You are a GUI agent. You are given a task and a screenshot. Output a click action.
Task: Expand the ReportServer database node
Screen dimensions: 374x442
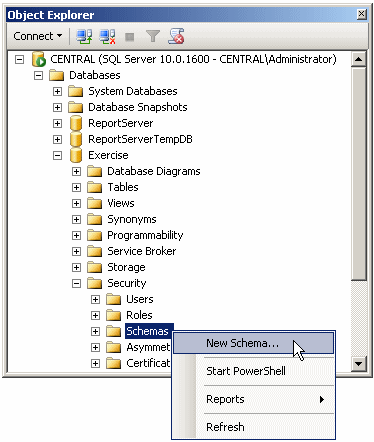click(58, 124)
